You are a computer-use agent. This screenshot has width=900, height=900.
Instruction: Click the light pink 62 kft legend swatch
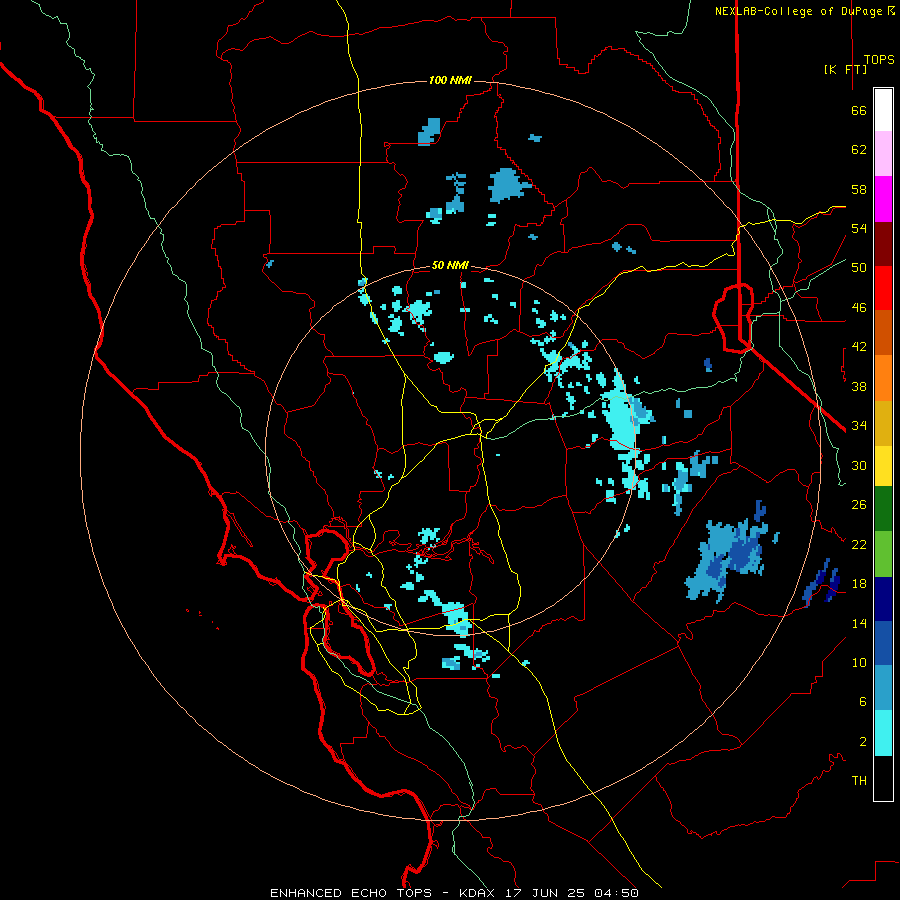(x=883, y=153)
